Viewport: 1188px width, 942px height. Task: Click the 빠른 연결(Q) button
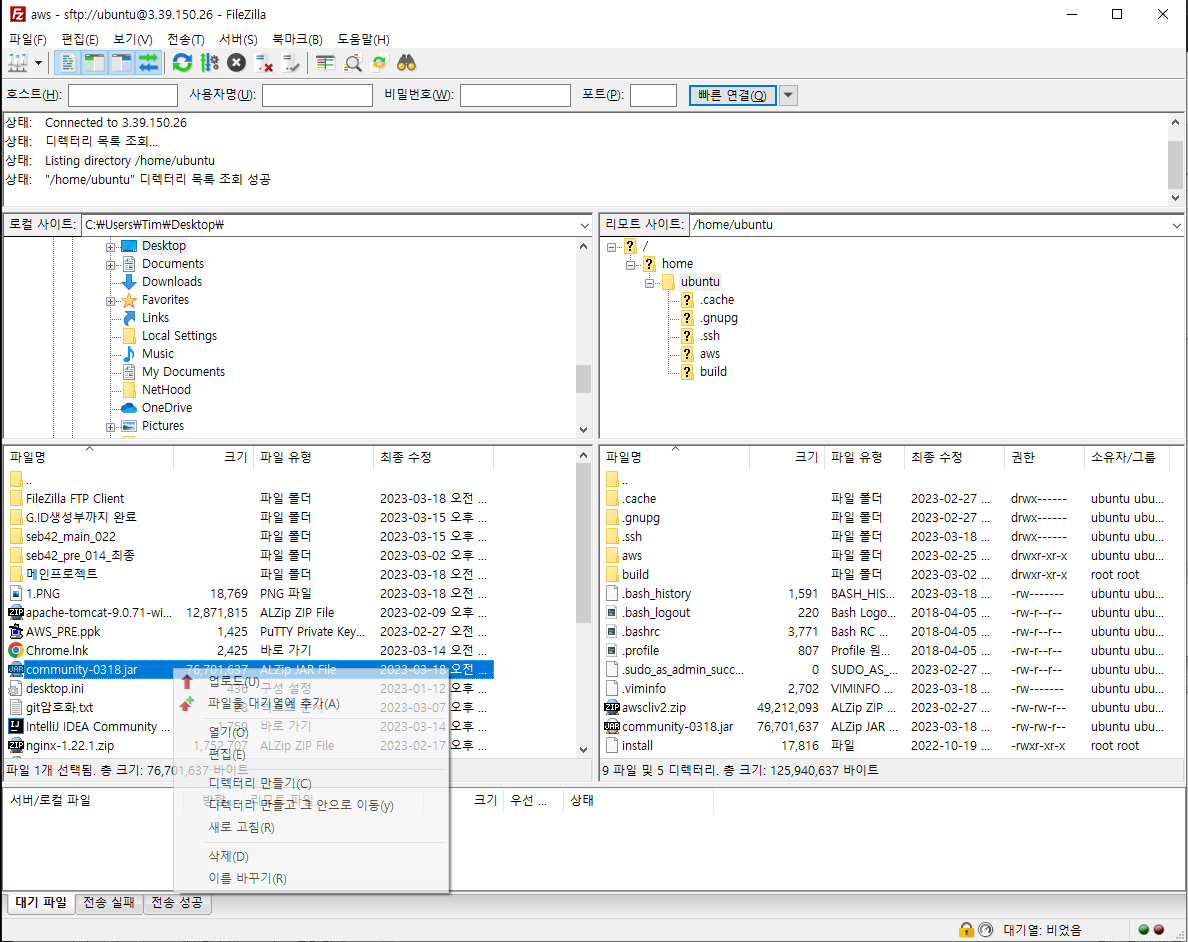(732, 95)
